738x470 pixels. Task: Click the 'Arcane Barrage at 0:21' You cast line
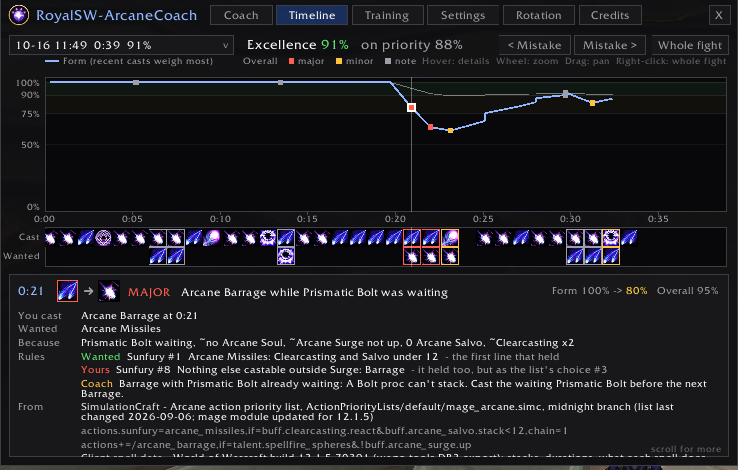pos(139,316)
